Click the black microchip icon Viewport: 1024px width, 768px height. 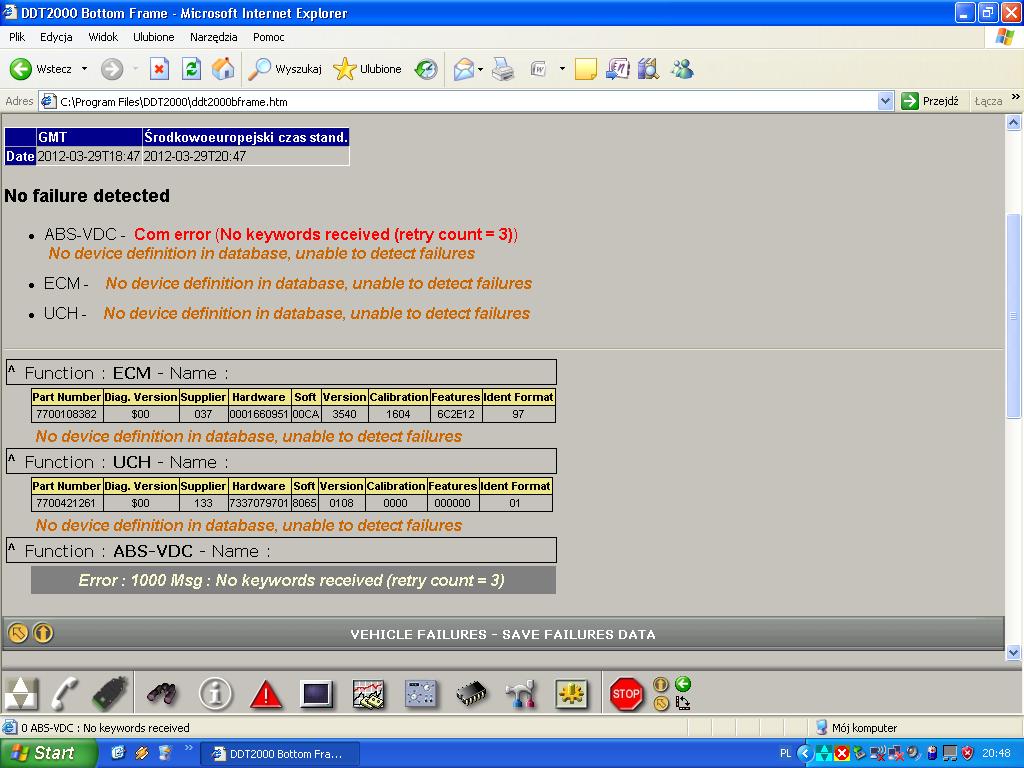[471, 694]
